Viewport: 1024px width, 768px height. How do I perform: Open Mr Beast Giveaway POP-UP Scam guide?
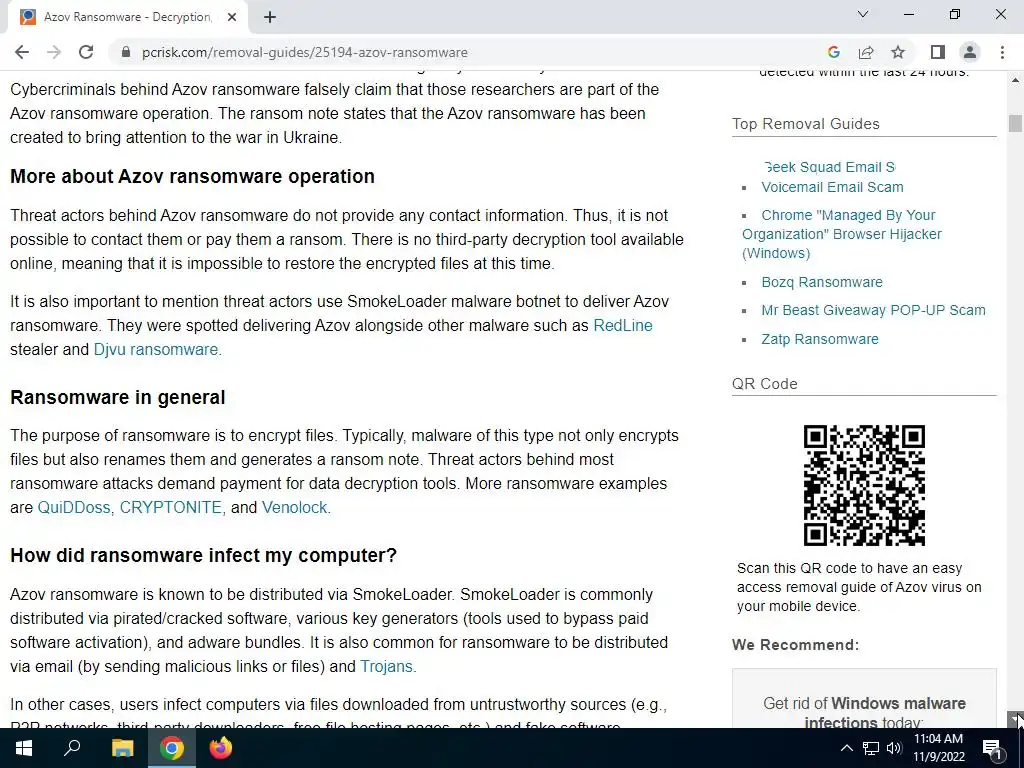(873, 310)
